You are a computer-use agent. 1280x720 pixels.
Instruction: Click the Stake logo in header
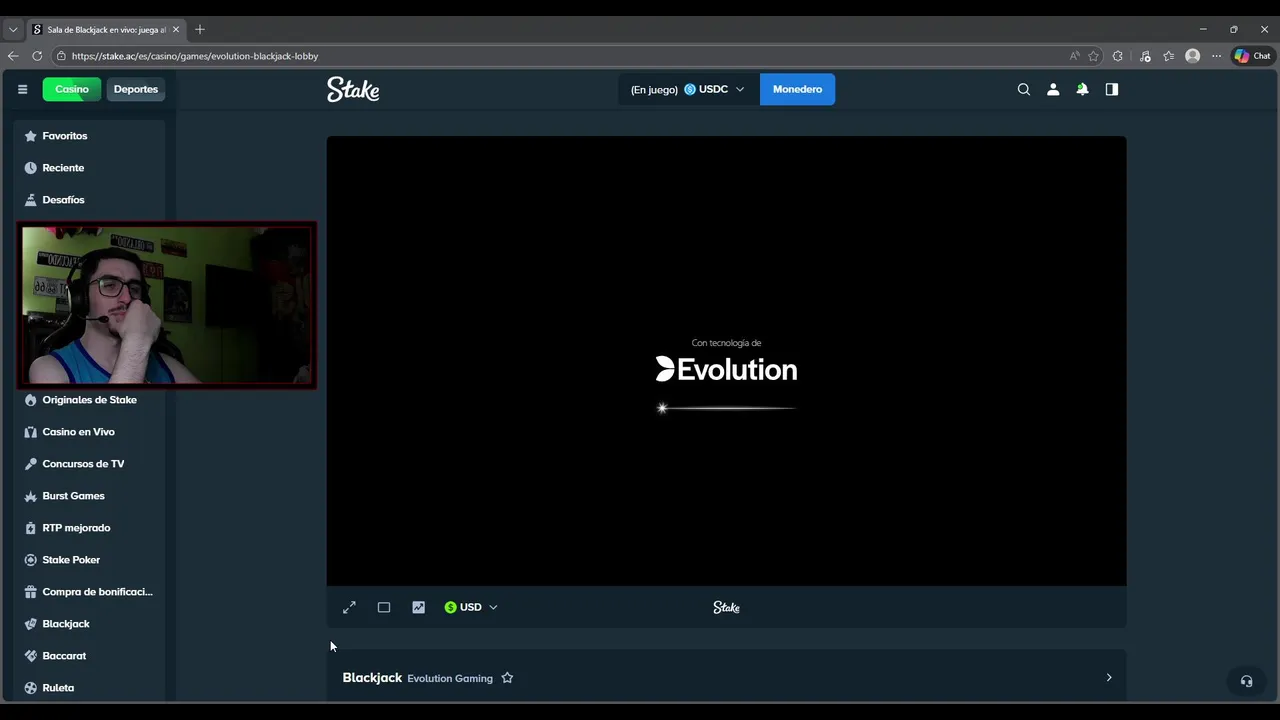tap(353, 89)
